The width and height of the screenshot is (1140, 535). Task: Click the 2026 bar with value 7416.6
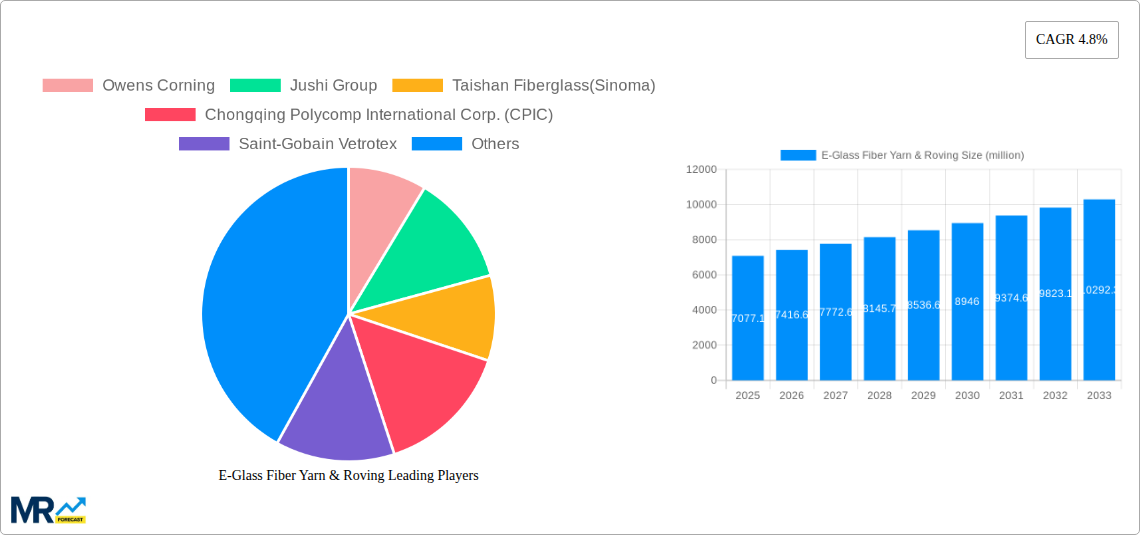coord(792,315)
